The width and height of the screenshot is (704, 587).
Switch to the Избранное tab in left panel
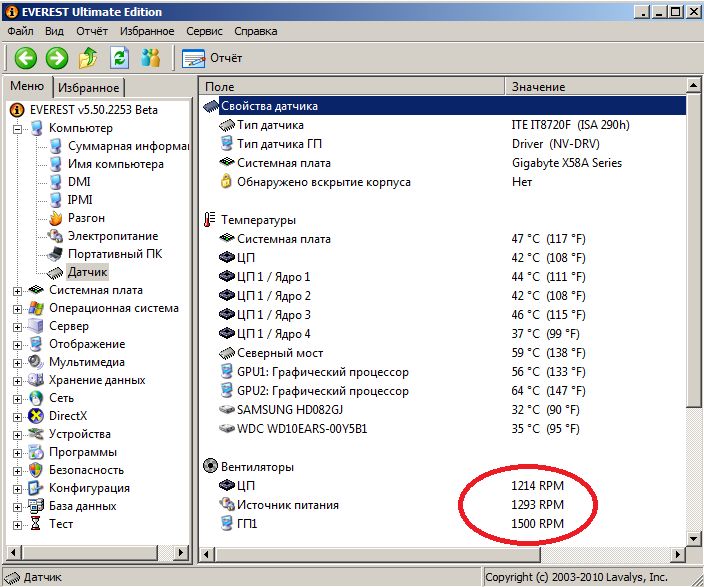pyautogui.click(x=88, y=88)
